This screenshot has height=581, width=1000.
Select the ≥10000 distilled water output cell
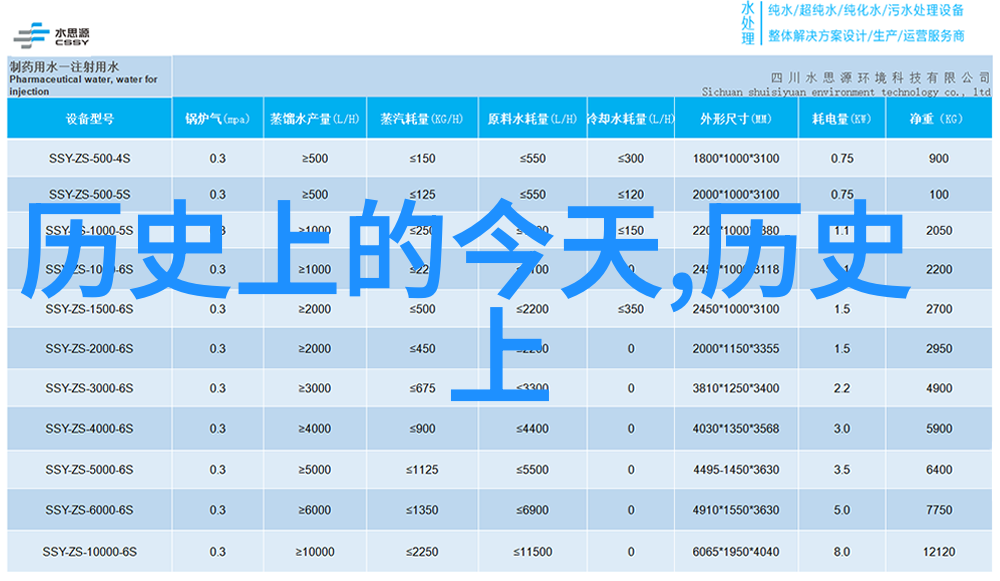(x=314, y=552)
